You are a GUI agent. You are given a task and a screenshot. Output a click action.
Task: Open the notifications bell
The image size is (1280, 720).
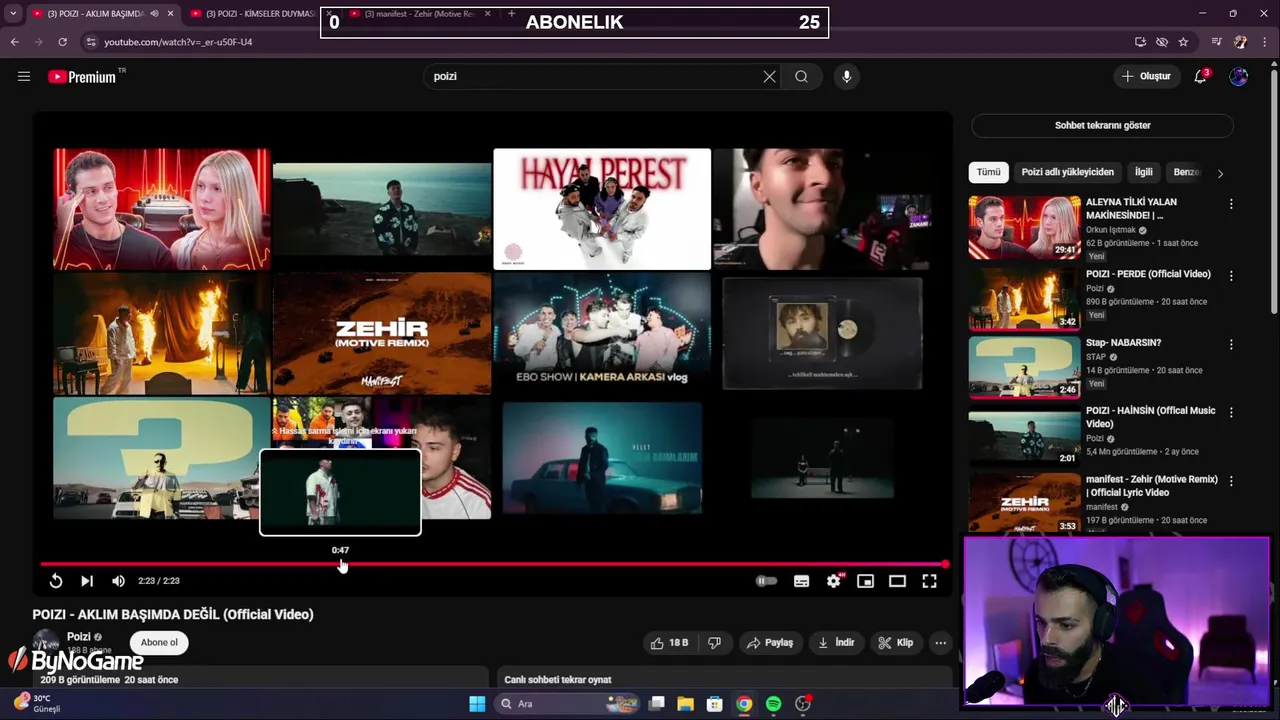tap(1200, 76)
